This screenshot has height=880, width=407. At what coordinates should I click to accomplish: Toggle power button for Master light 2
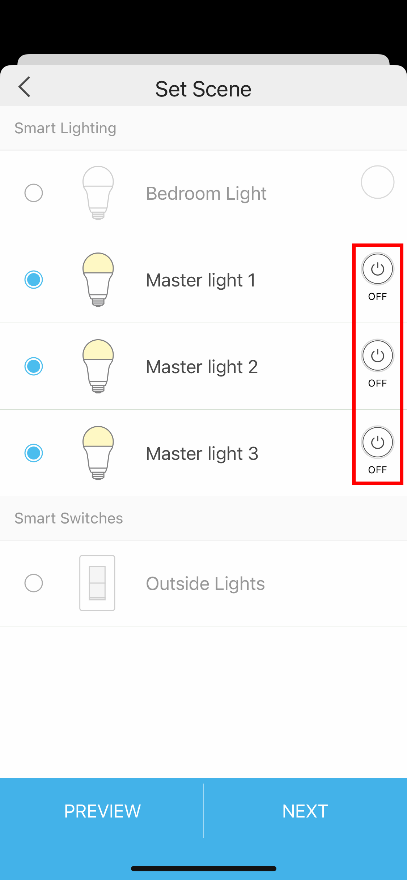click(377, 356)
